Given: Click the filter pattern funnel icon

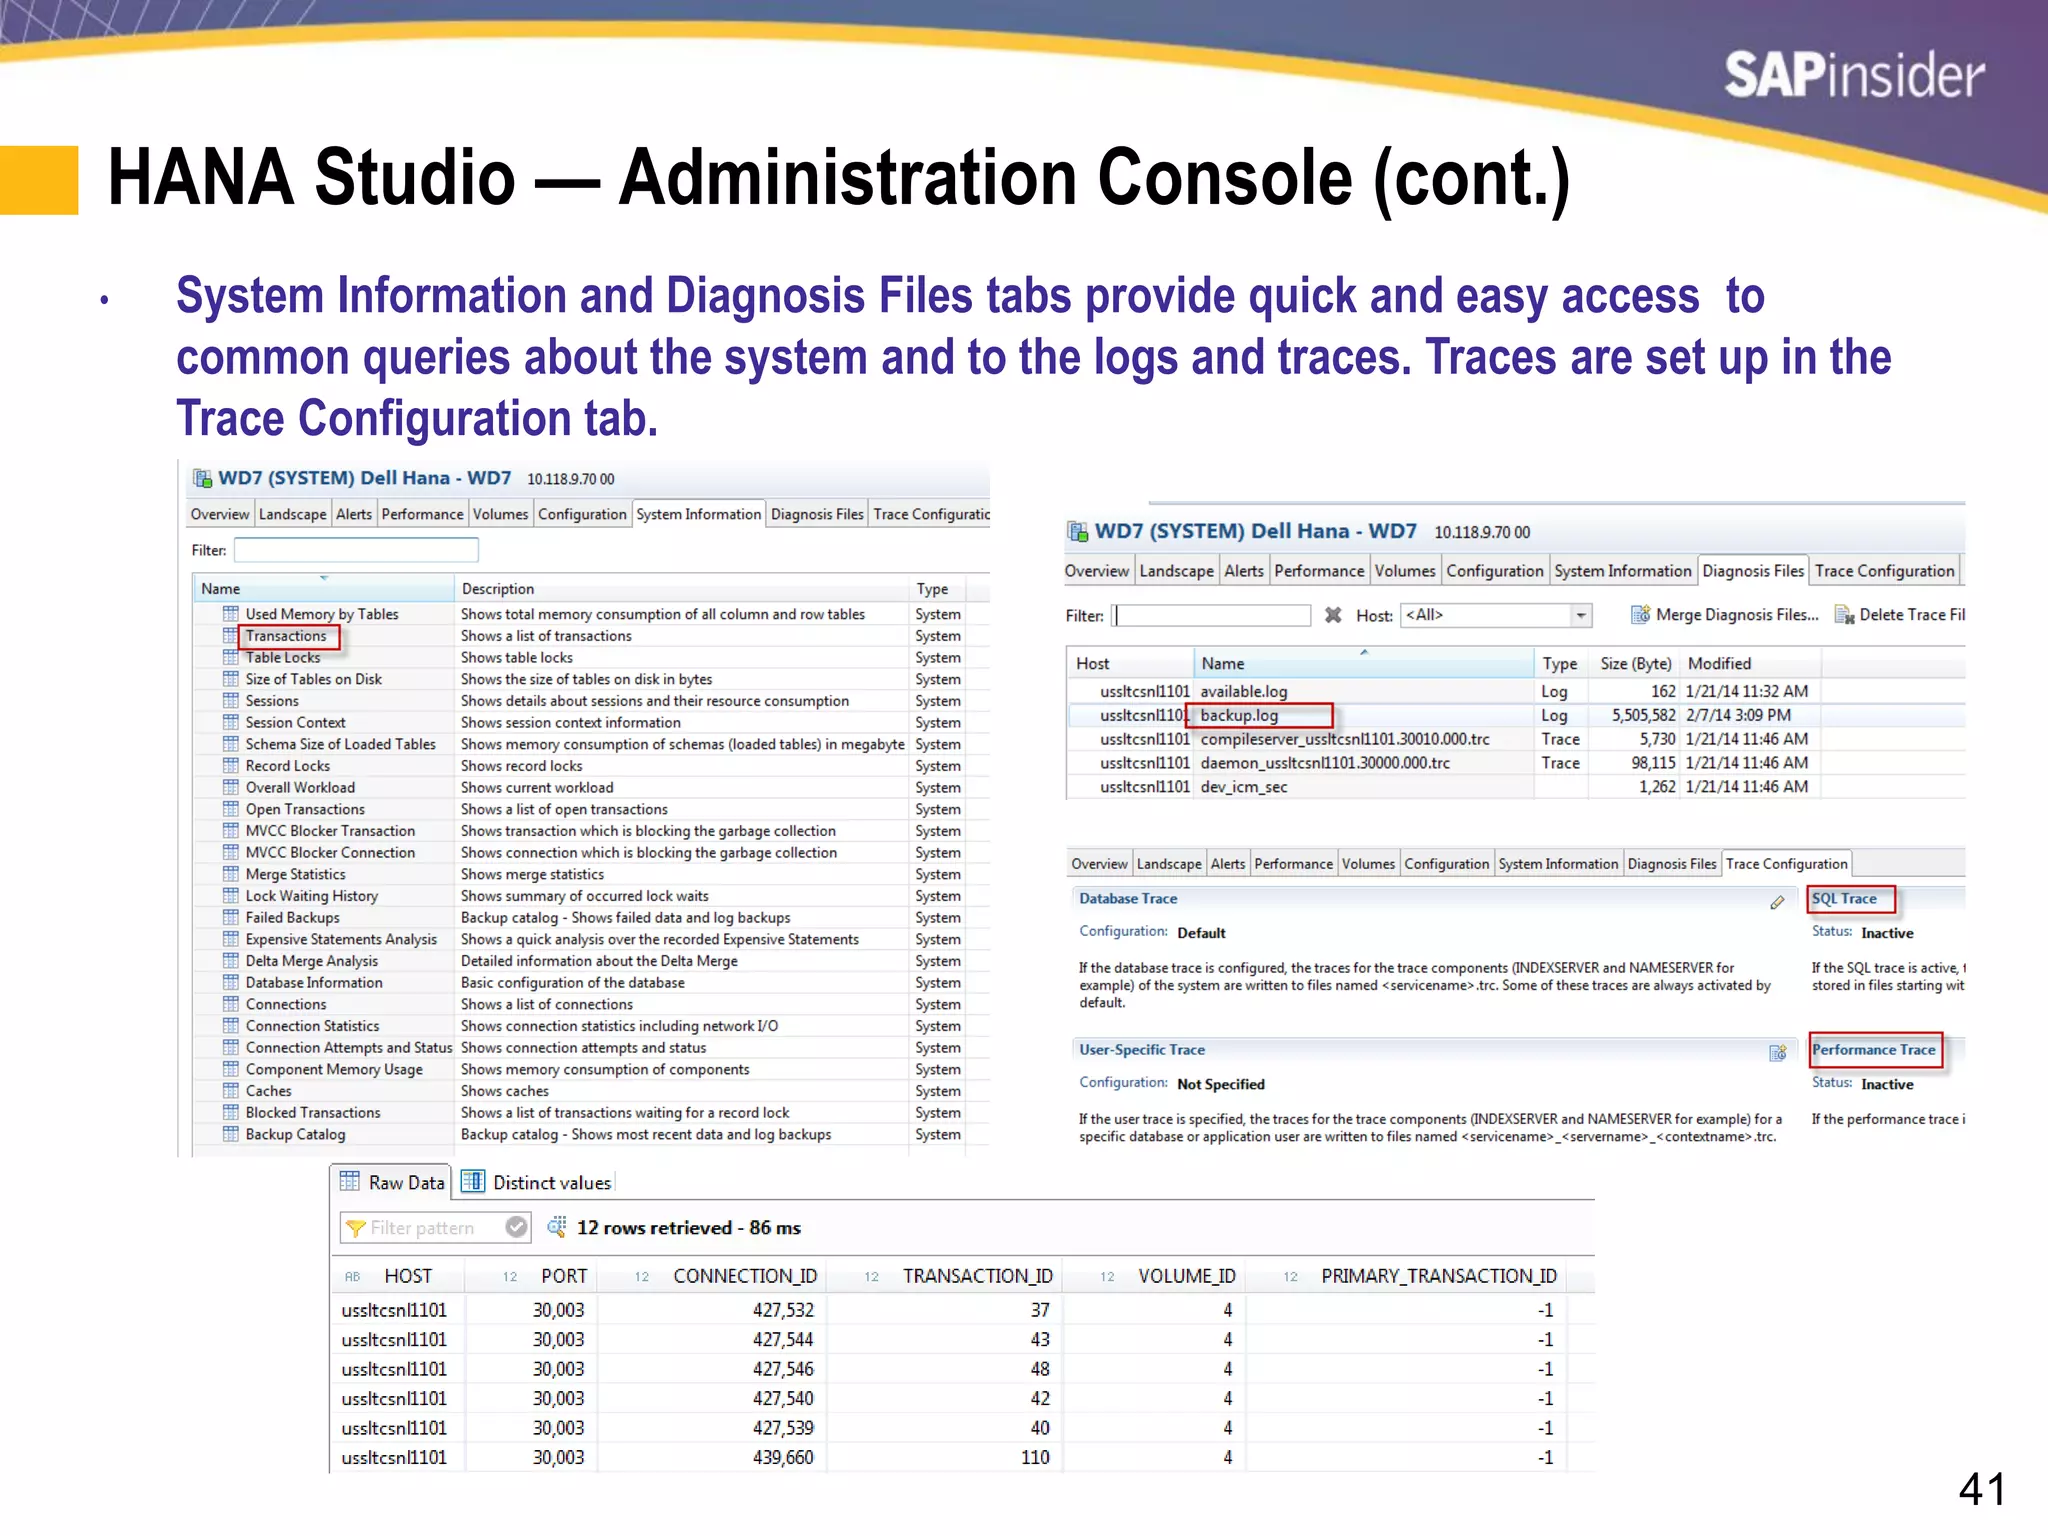Looking at the screenshot, I should point(355,1227).
